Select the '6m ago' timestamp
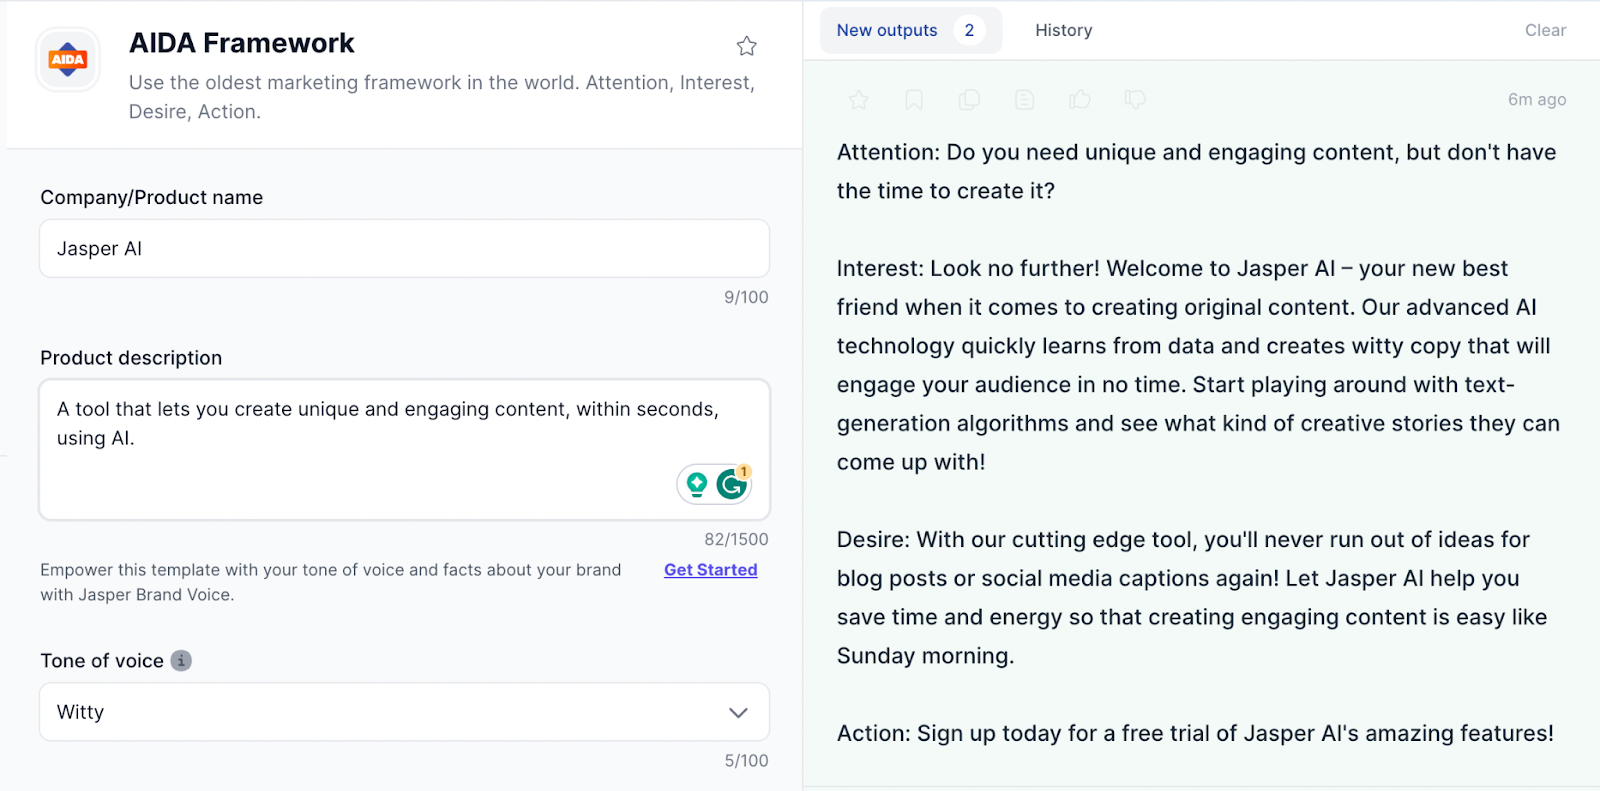This screenshot has width=1600, height=791. (x=1537, y=100)
